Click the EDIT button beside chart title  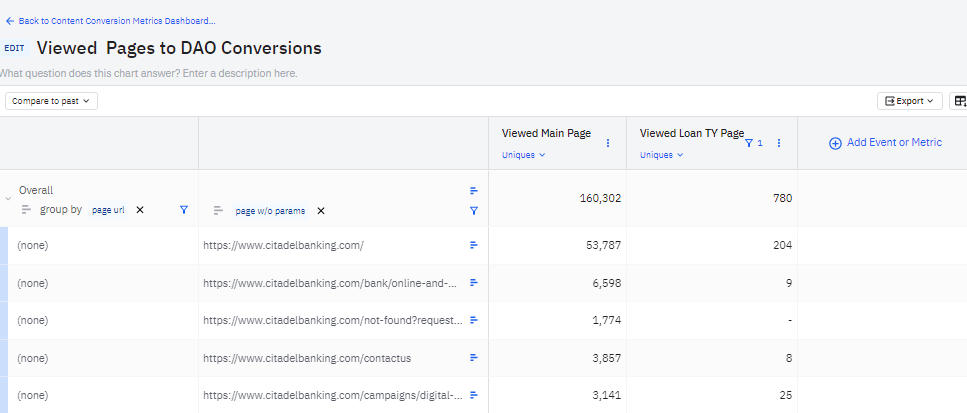pos(14,48)
